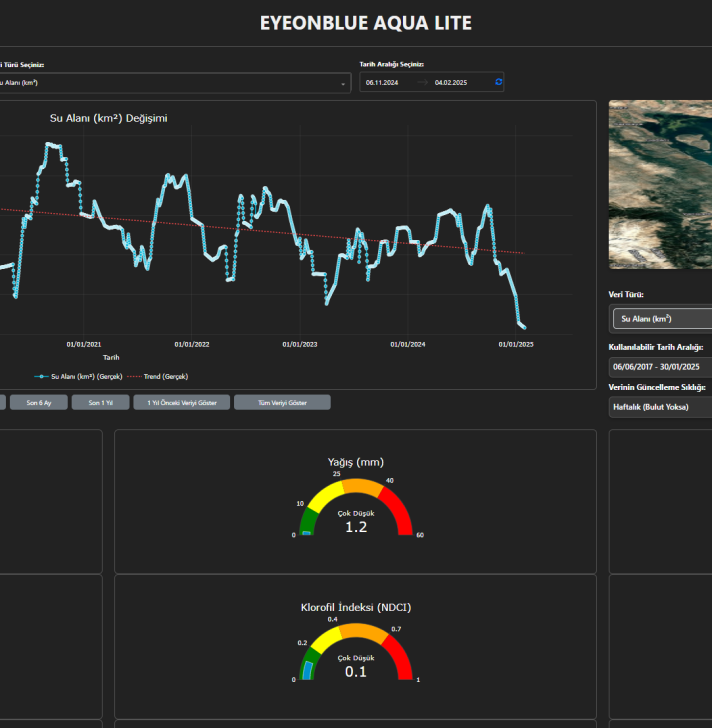
Task: Click the 01/01/2021 x-axis label
Action: point(84,344)
